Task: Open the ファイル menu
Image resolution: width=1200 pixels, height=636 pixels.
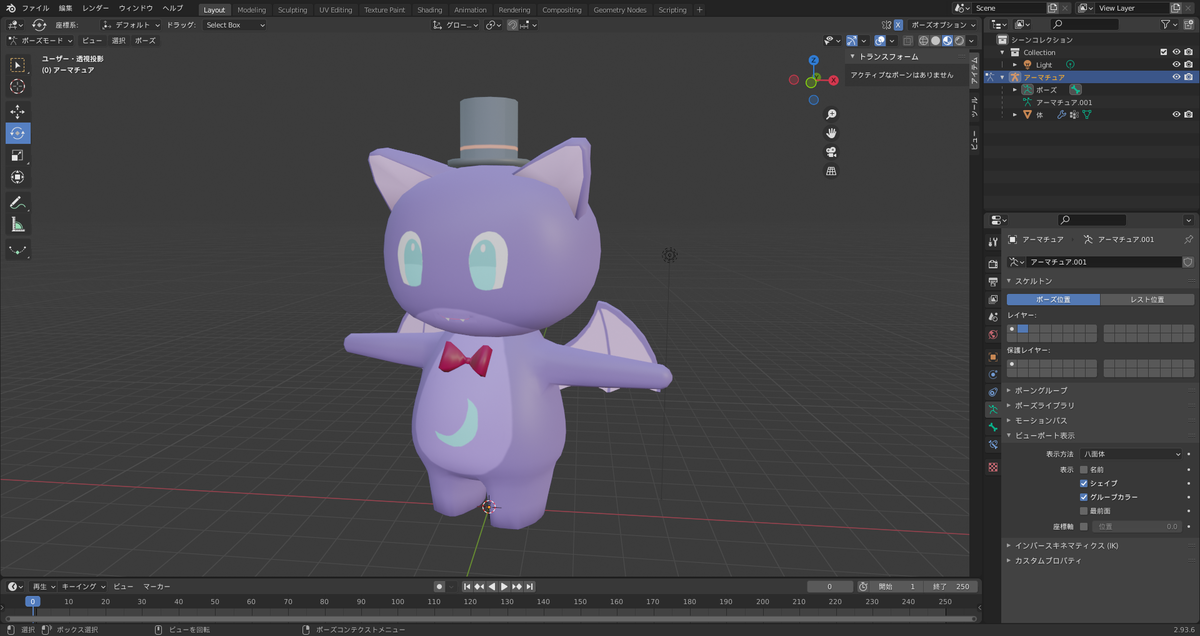Action: [35, 8]
